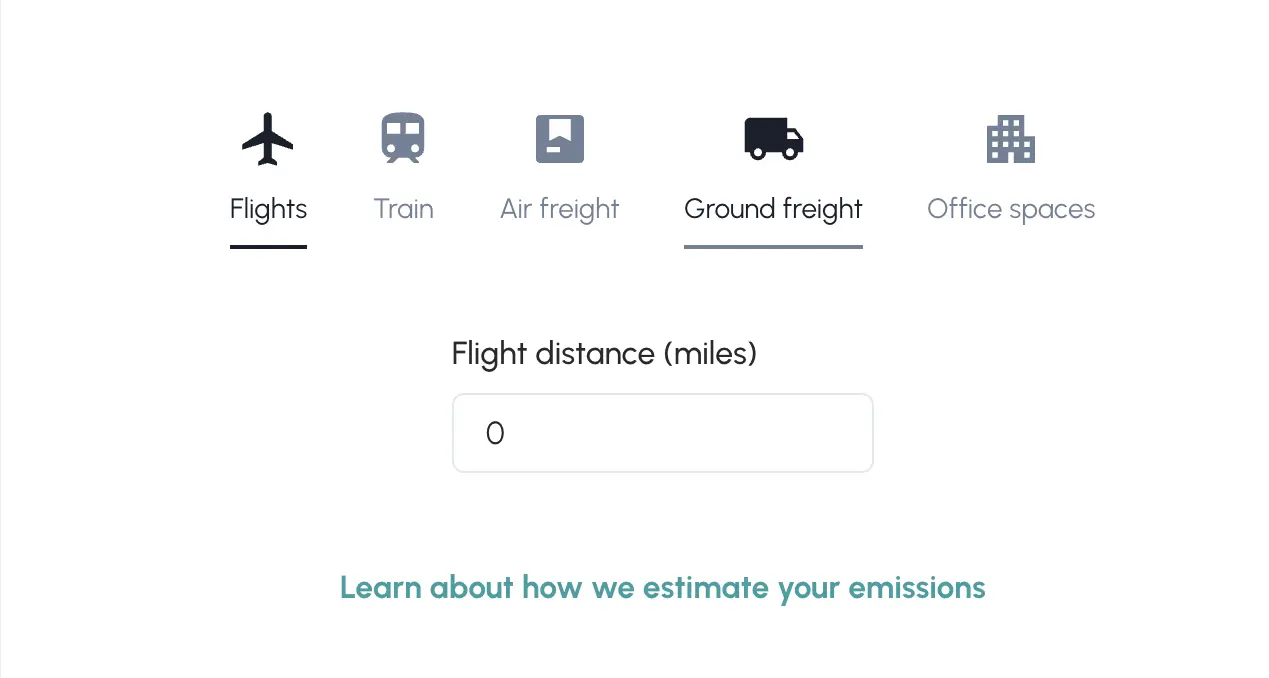Click the 0 value in distance box

coord(495,433)
